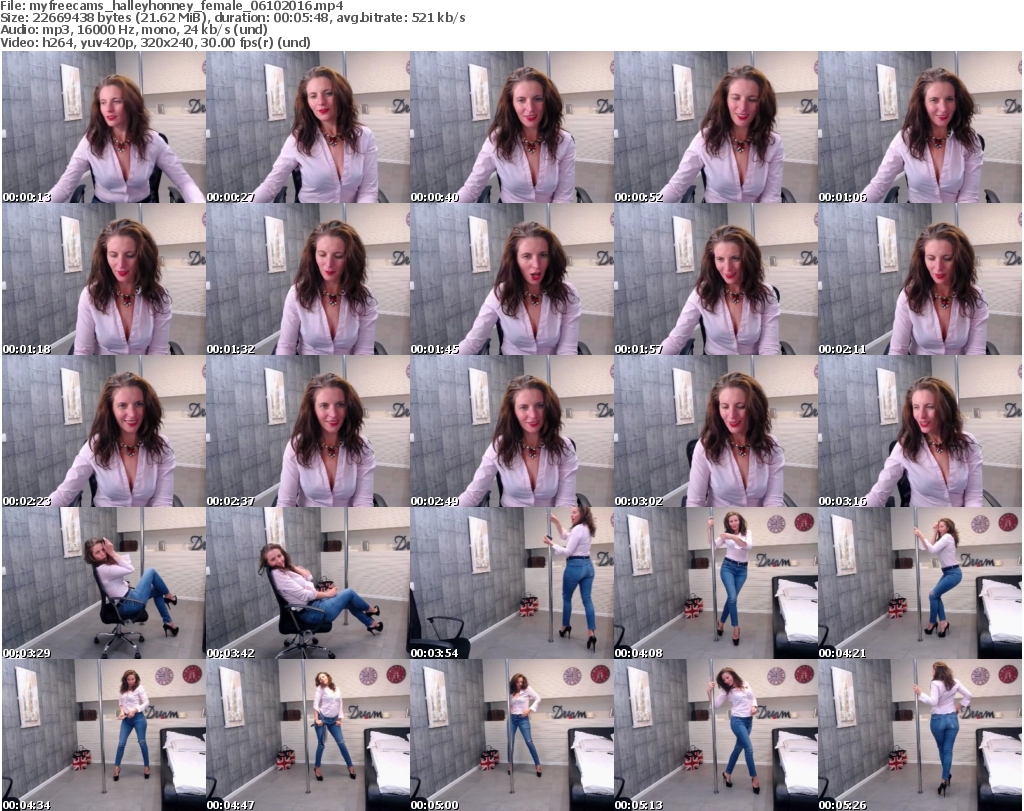Select the thumbnail frame stamped 00:00:13
Screen dimensions: 1024x811
(104, 127)
